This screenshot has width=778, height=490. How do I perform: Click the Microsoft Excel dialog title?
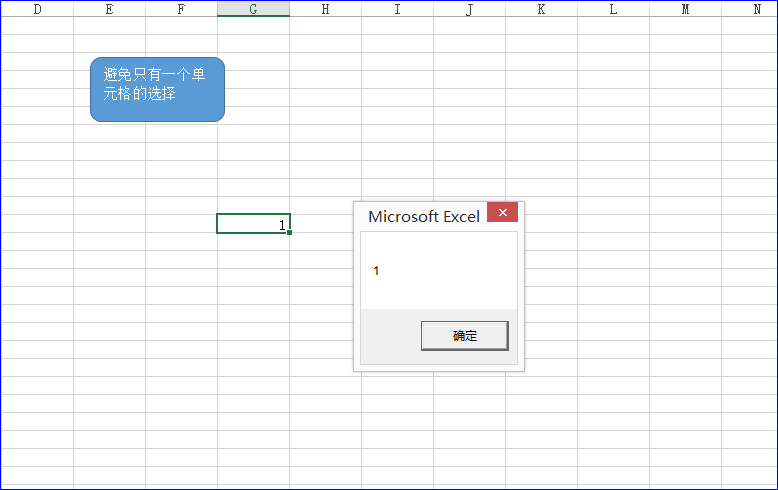pos(424,216)
